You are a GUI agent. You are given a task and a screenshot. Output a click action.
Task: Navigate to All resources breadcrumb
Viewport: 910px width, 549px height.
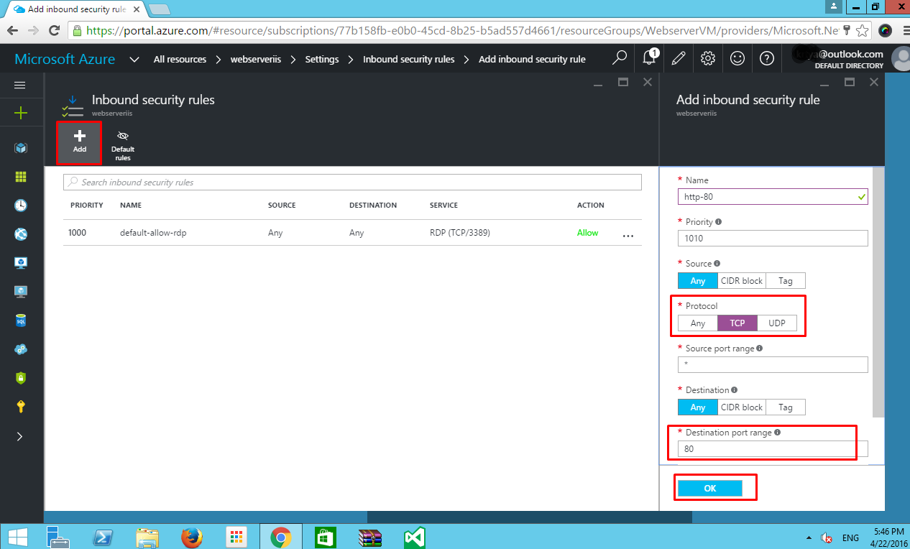coord(180,59)
